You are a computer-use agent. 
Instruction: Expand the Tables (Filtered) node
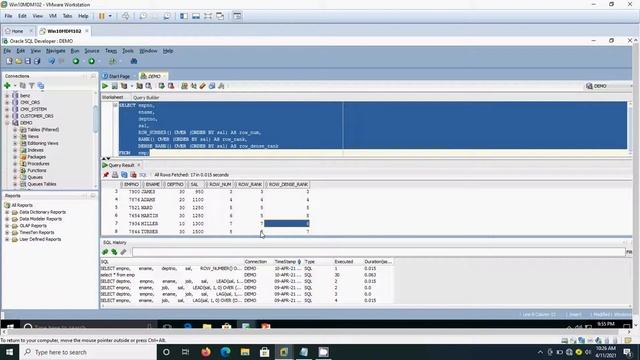click(x=15, y=130)
